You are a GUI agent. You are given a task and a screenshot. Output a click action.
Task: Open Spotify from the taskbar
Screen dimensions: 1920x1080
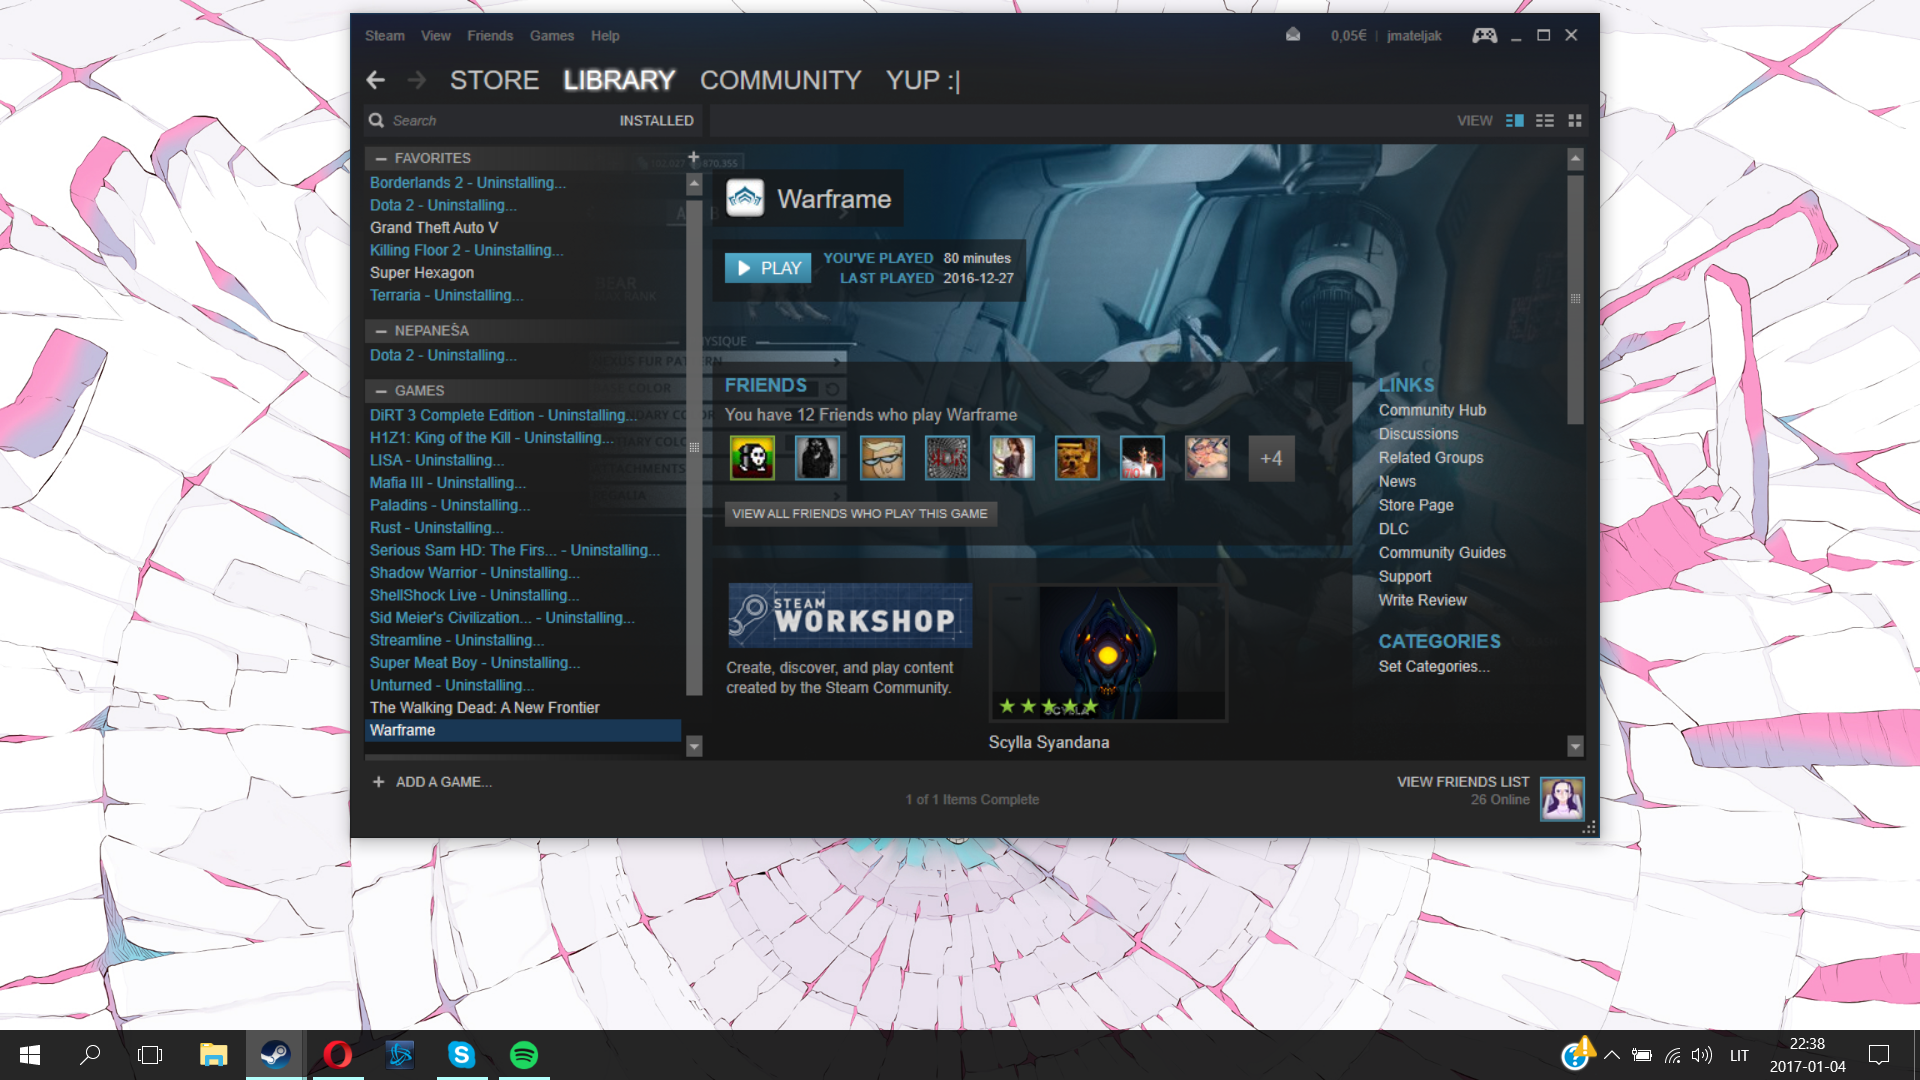tap(523, 1055)
